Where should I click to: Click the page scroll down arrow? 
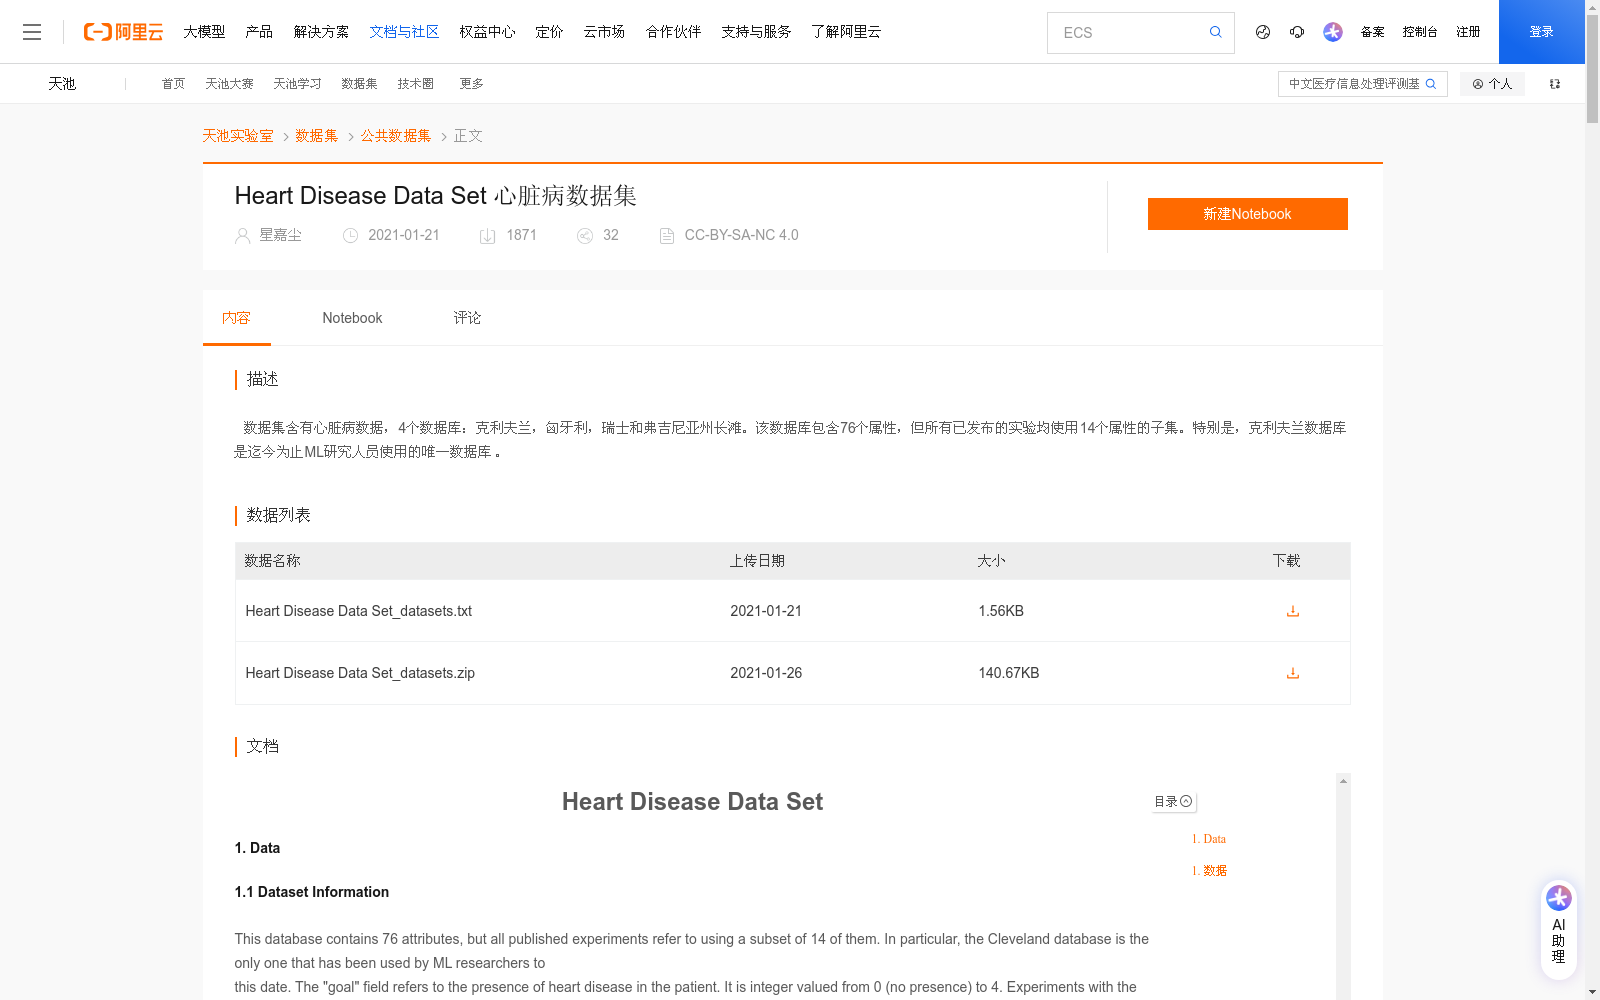coord(1592,992)
